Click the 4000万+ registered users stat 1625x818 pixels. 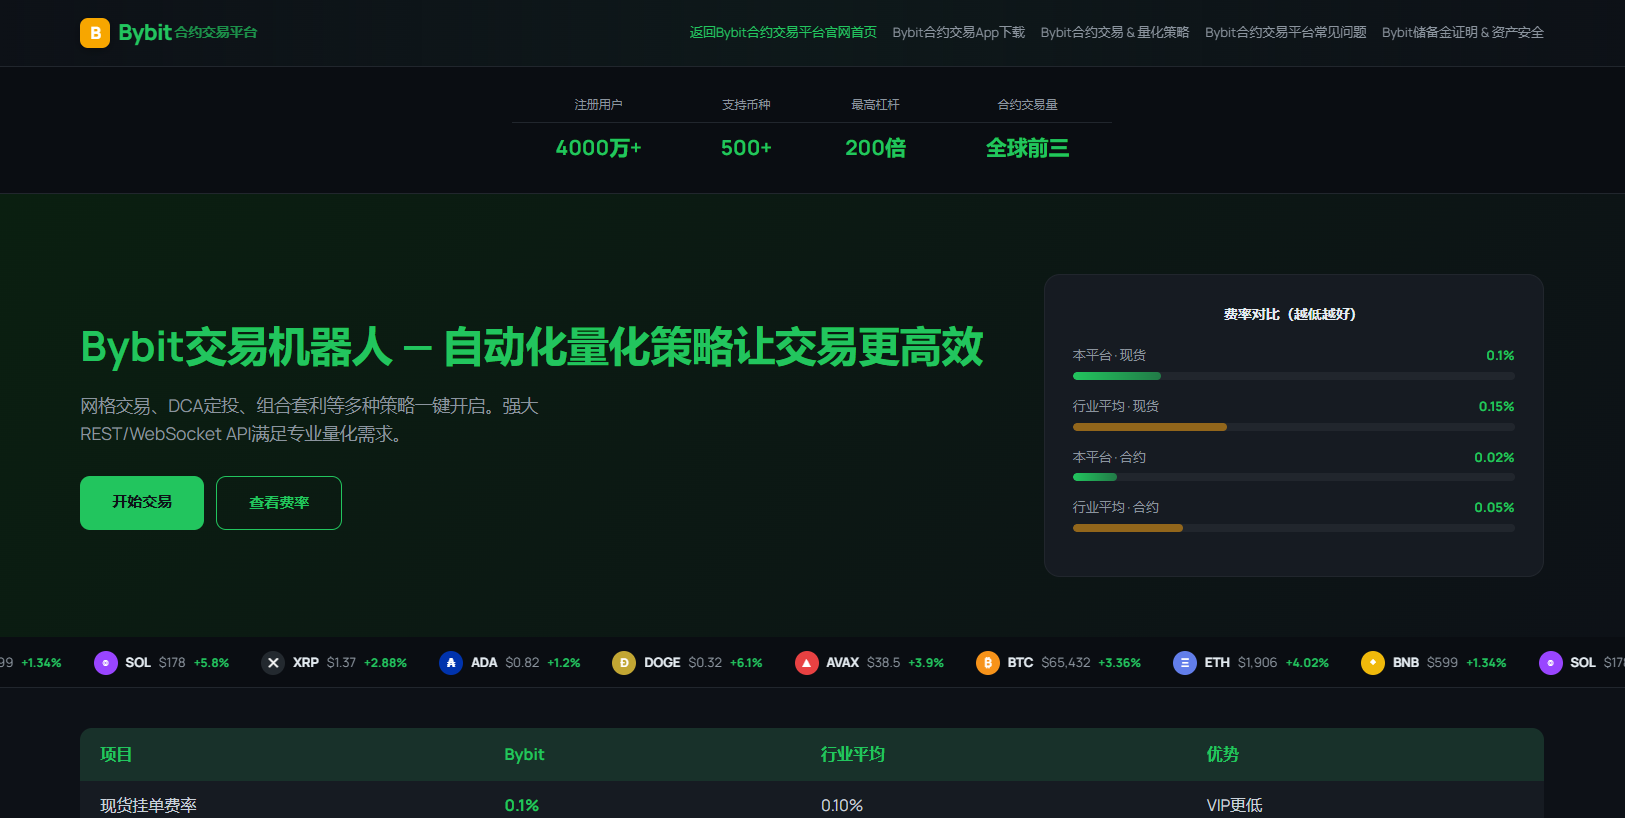[x=598, y=148]
